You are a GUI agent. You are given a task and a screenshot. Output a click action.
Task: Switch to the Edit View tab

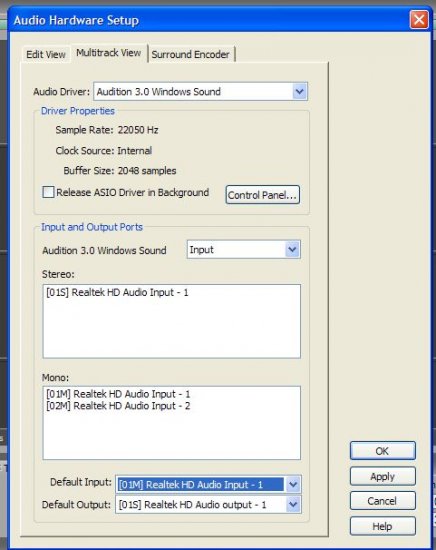(x=46, y=54)
